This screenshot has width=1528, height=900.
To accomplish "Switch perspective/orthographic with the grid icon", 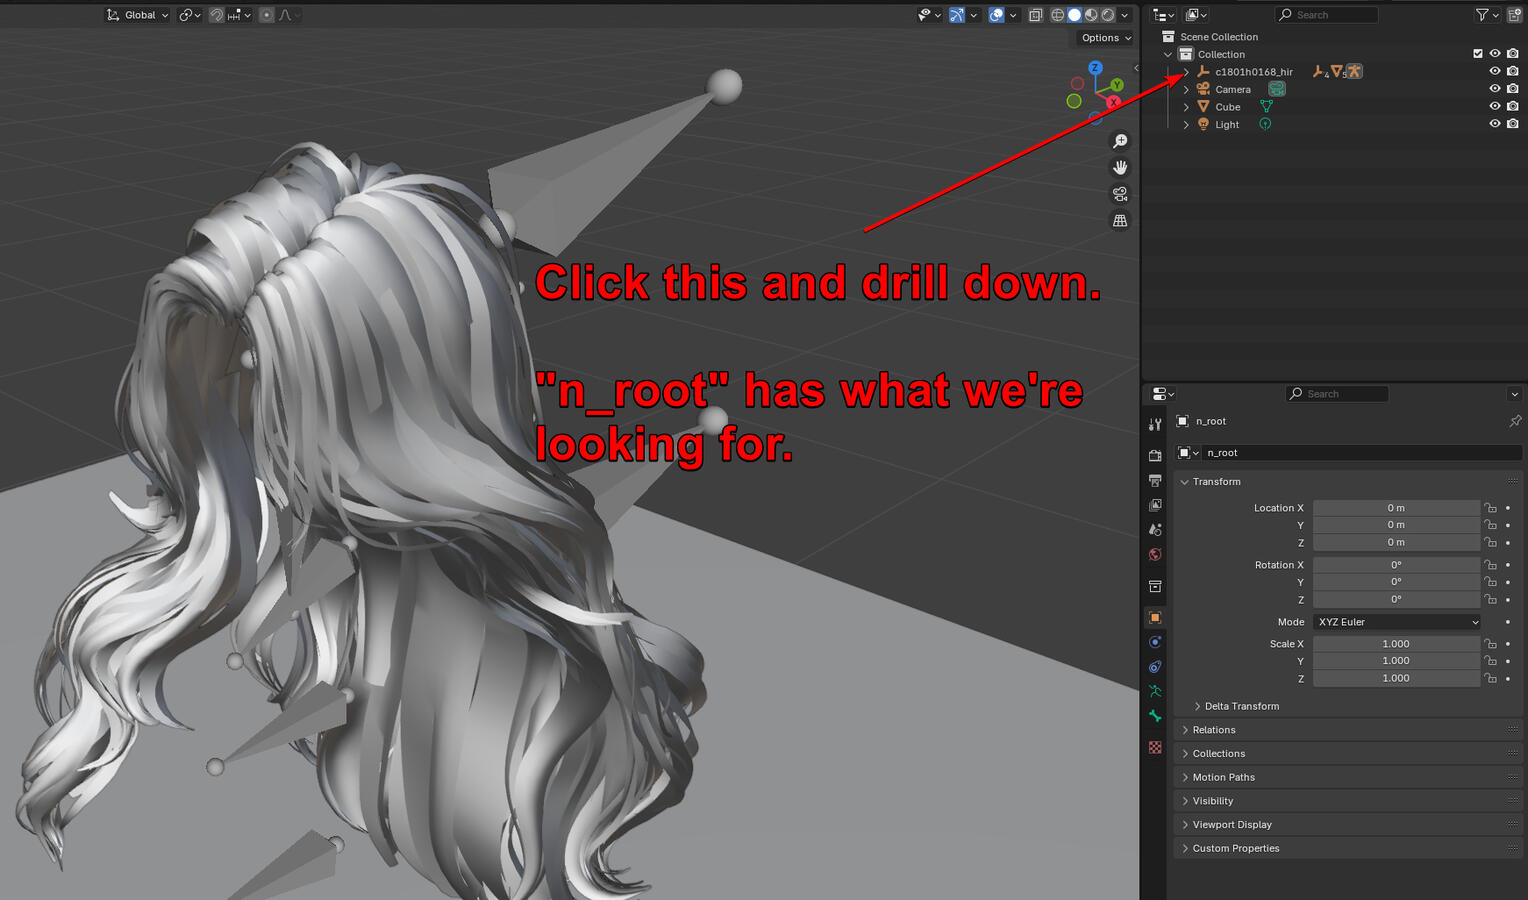I will 1120,221.
